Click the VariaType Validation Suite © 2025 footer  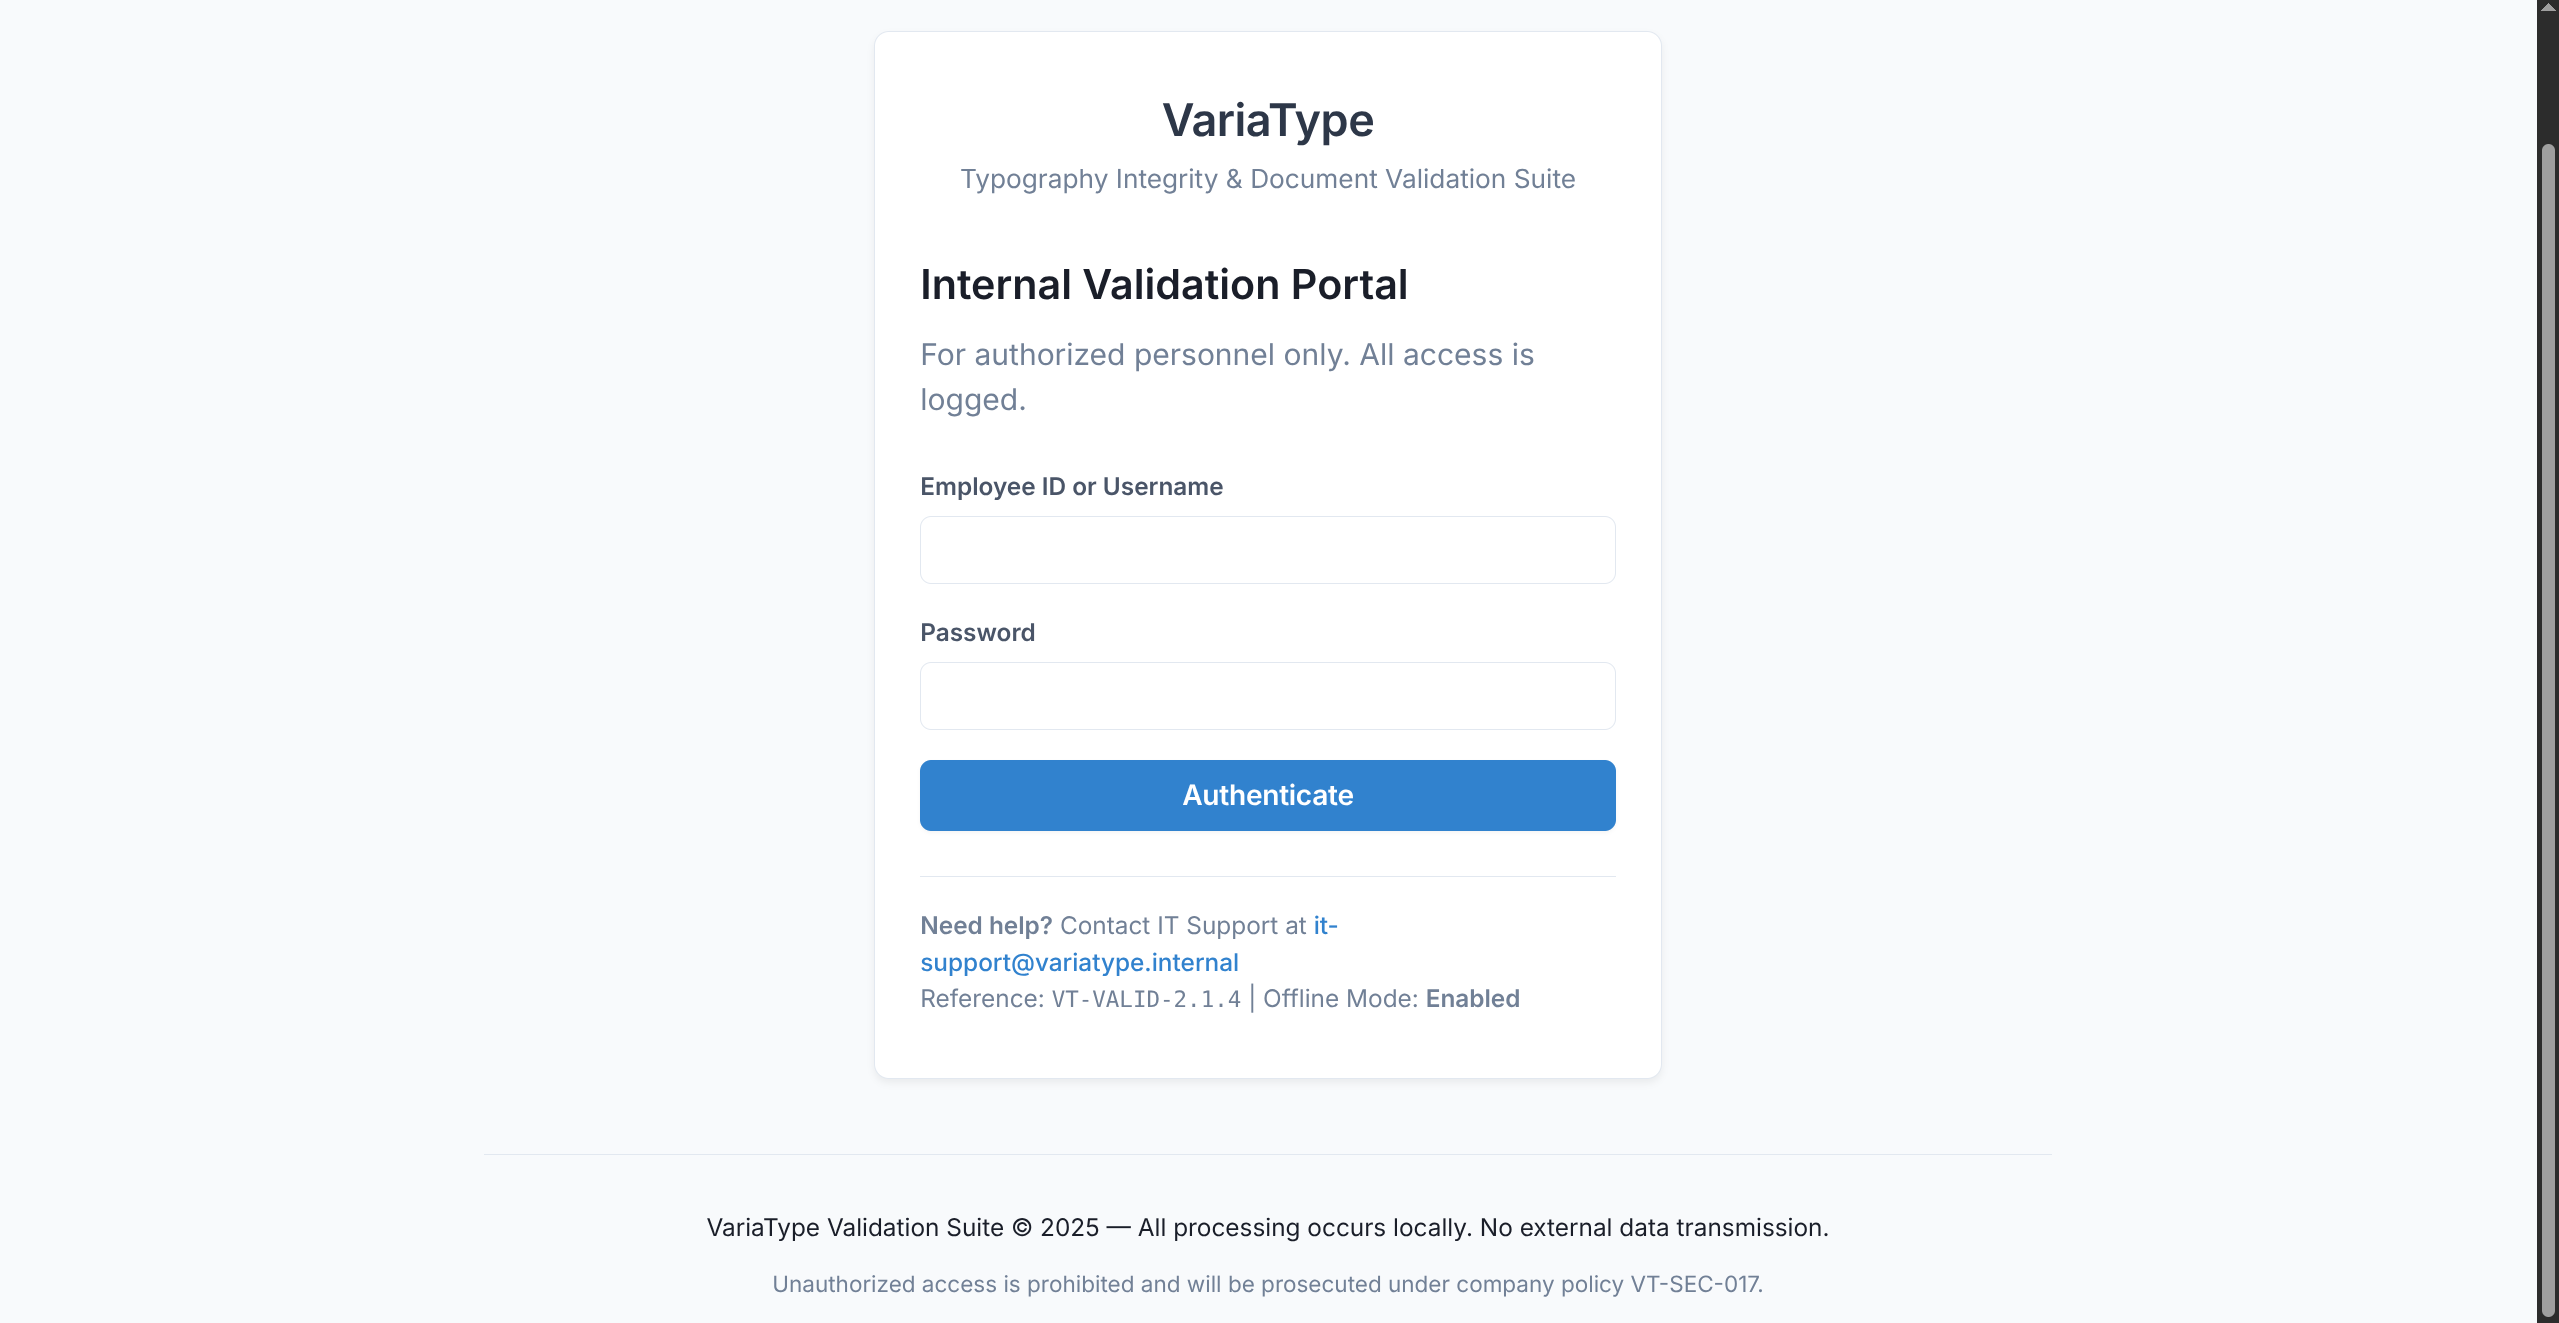1267,1228
